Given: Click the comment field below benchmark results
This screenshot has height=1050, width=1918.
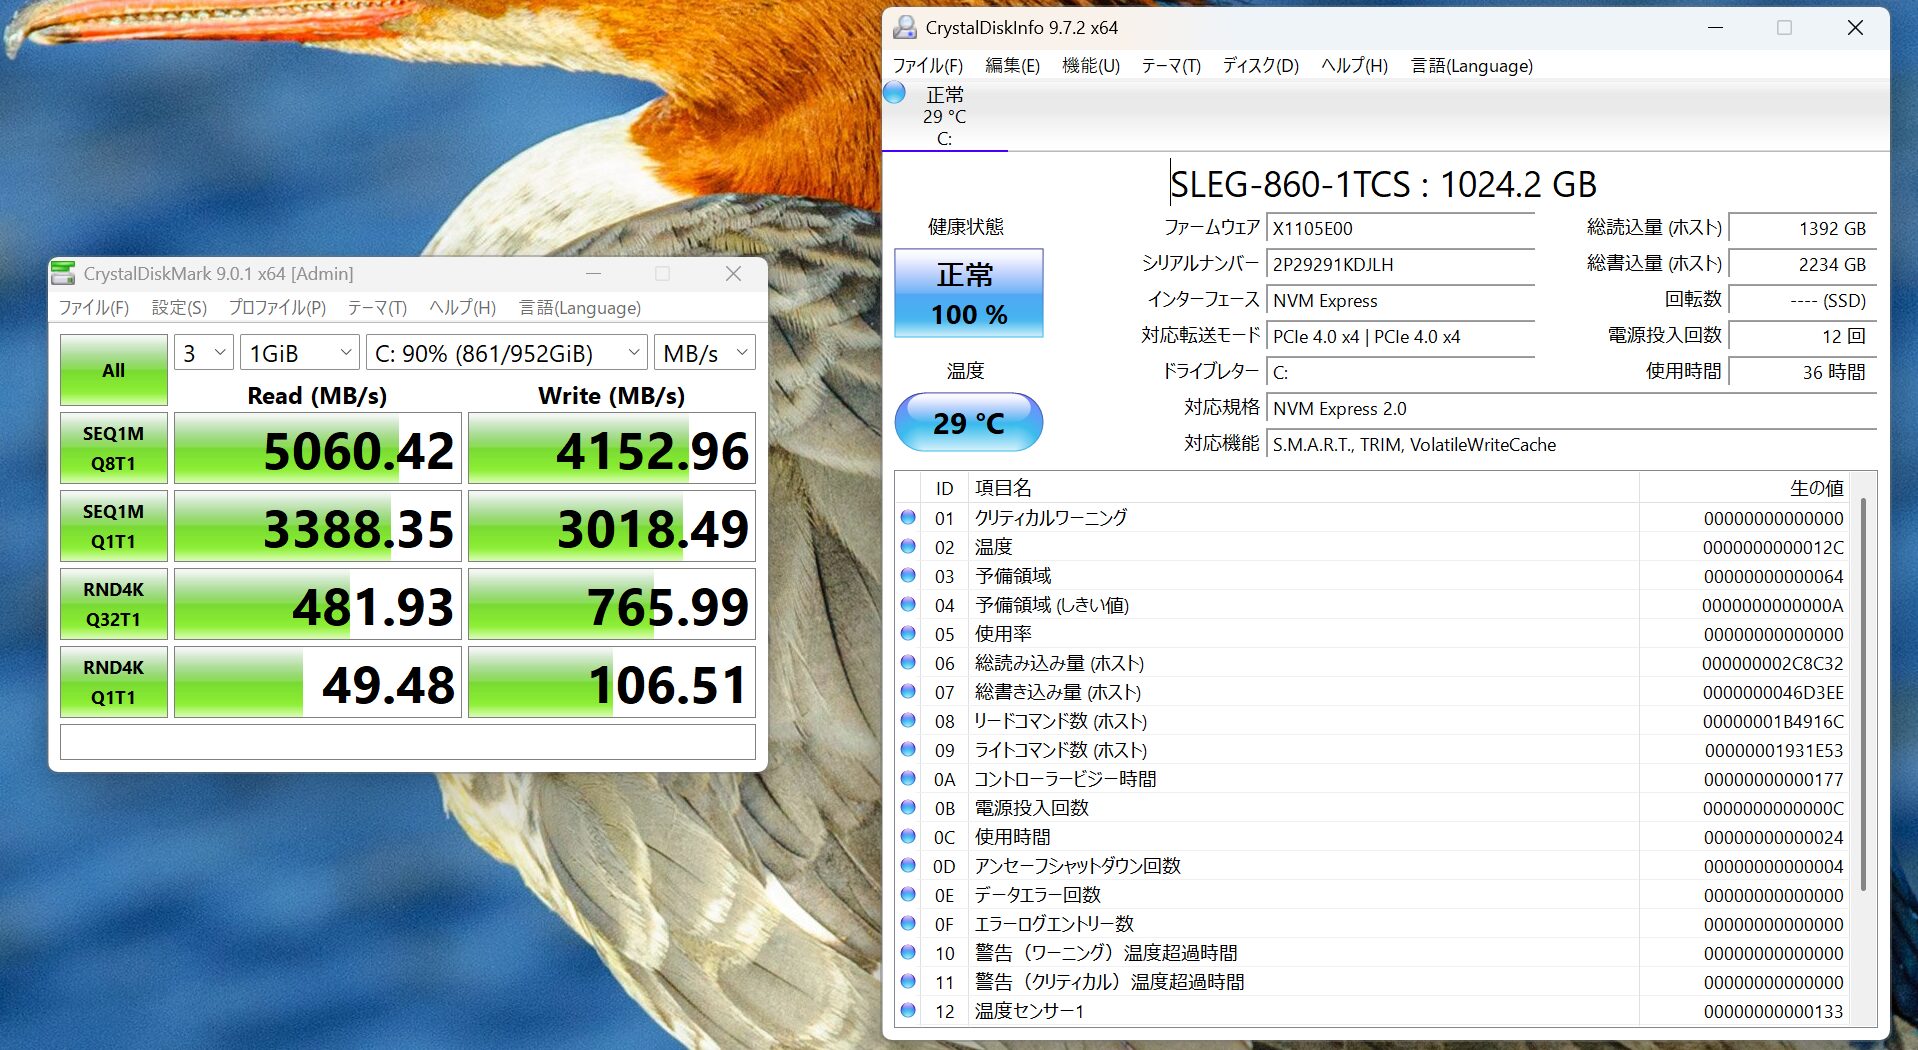Looking at the screenshot, I should pos(407,742).
